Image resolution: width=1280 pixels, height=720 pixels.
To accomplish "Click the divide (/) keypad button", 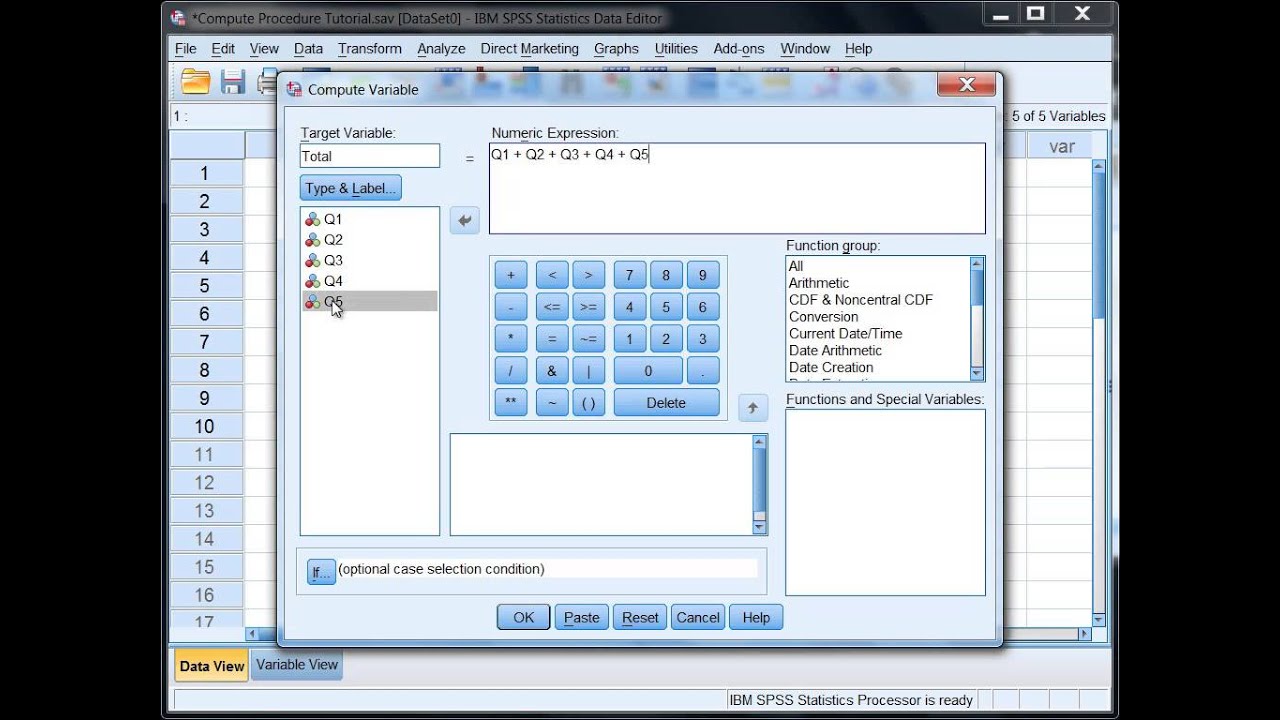I will pyautogui.click(x=511, y=371).
